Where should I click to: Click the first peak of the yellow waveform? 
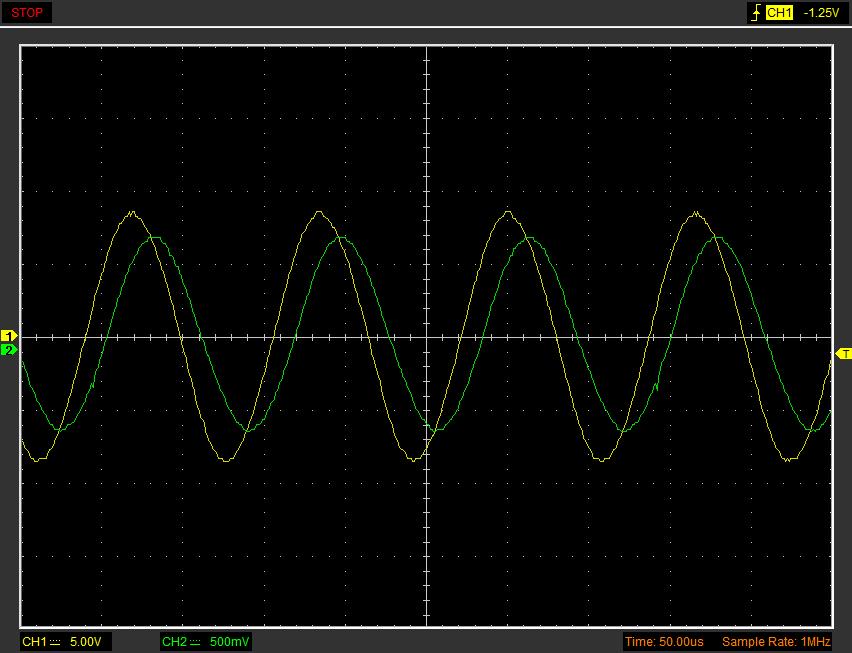pyautogui.click(x=133, y=212)
